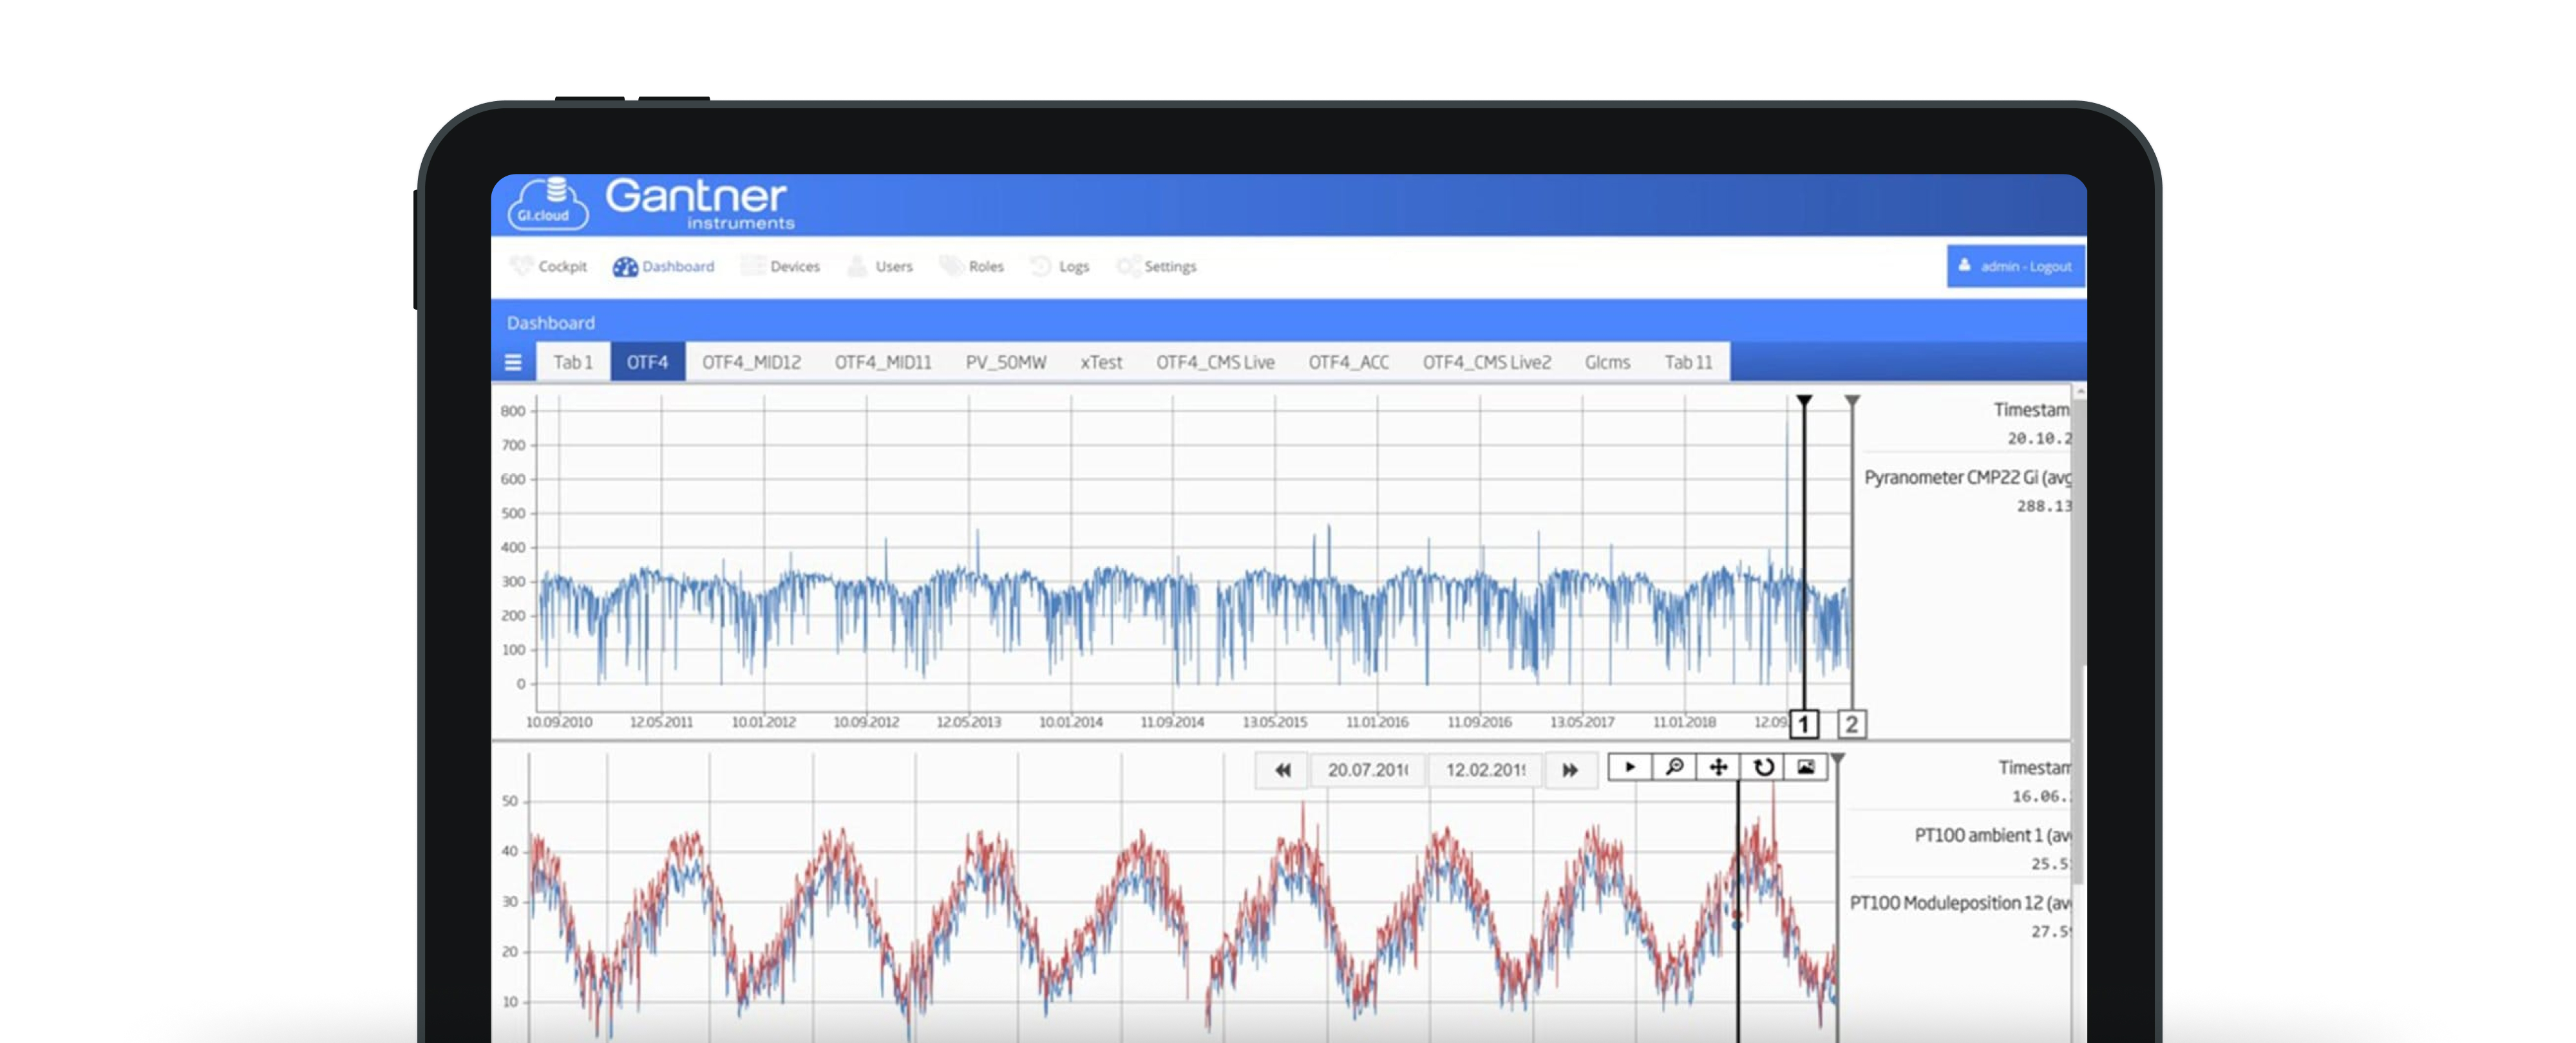Image resolution: width=2576 pixels, height=1043 pixels.
Task: Click the save chart as image icon
Action: click(x=1806, y=767)
